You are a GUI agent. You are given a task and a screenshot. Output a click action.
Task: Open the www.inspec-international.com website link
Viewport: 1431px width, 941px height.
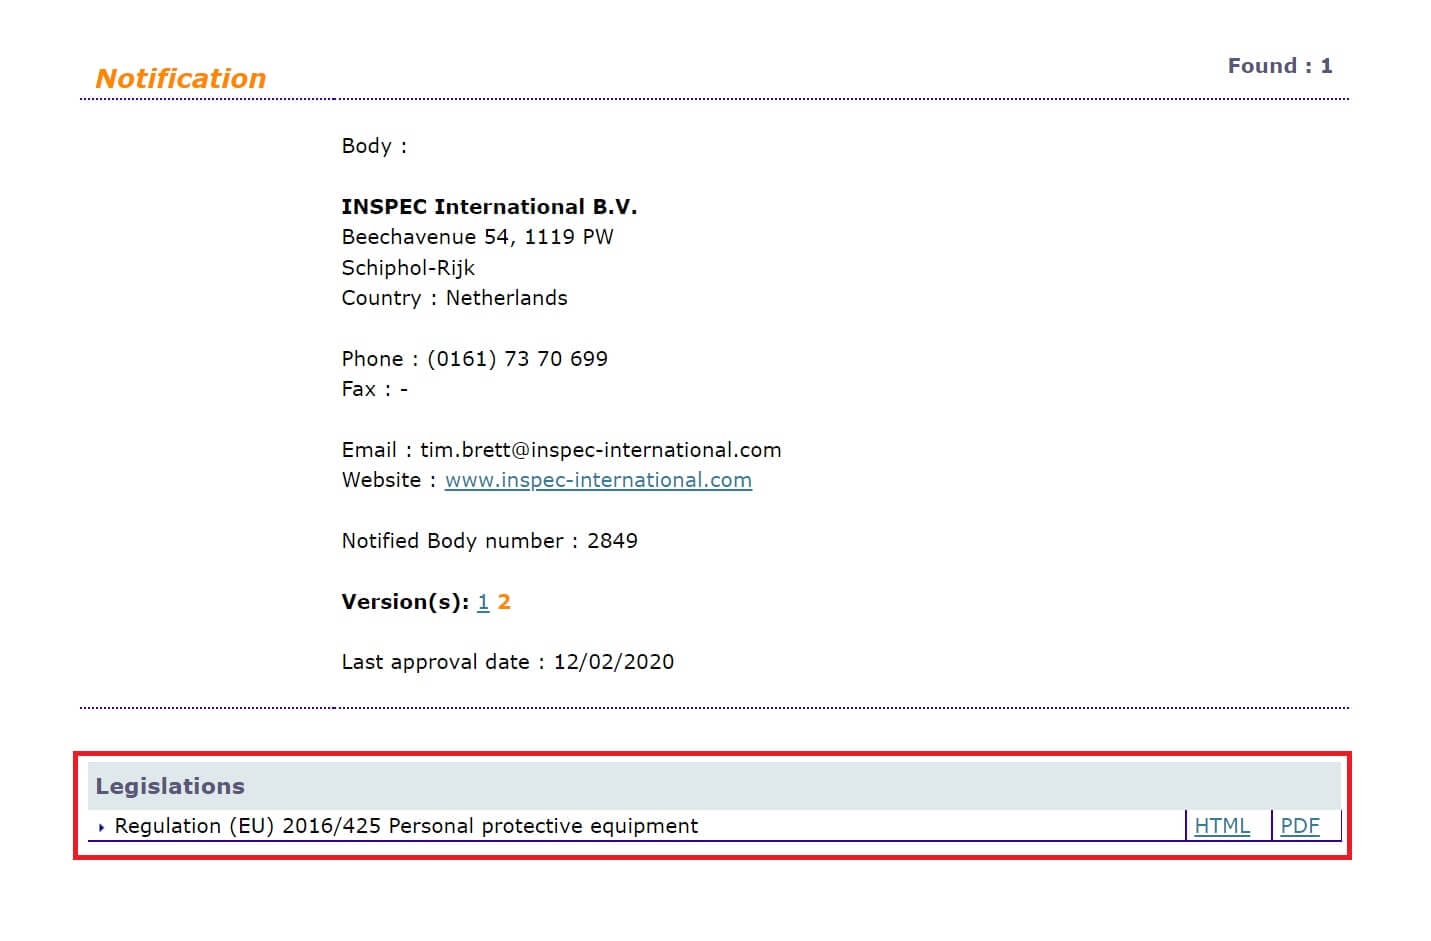click(x=598, y=480)
